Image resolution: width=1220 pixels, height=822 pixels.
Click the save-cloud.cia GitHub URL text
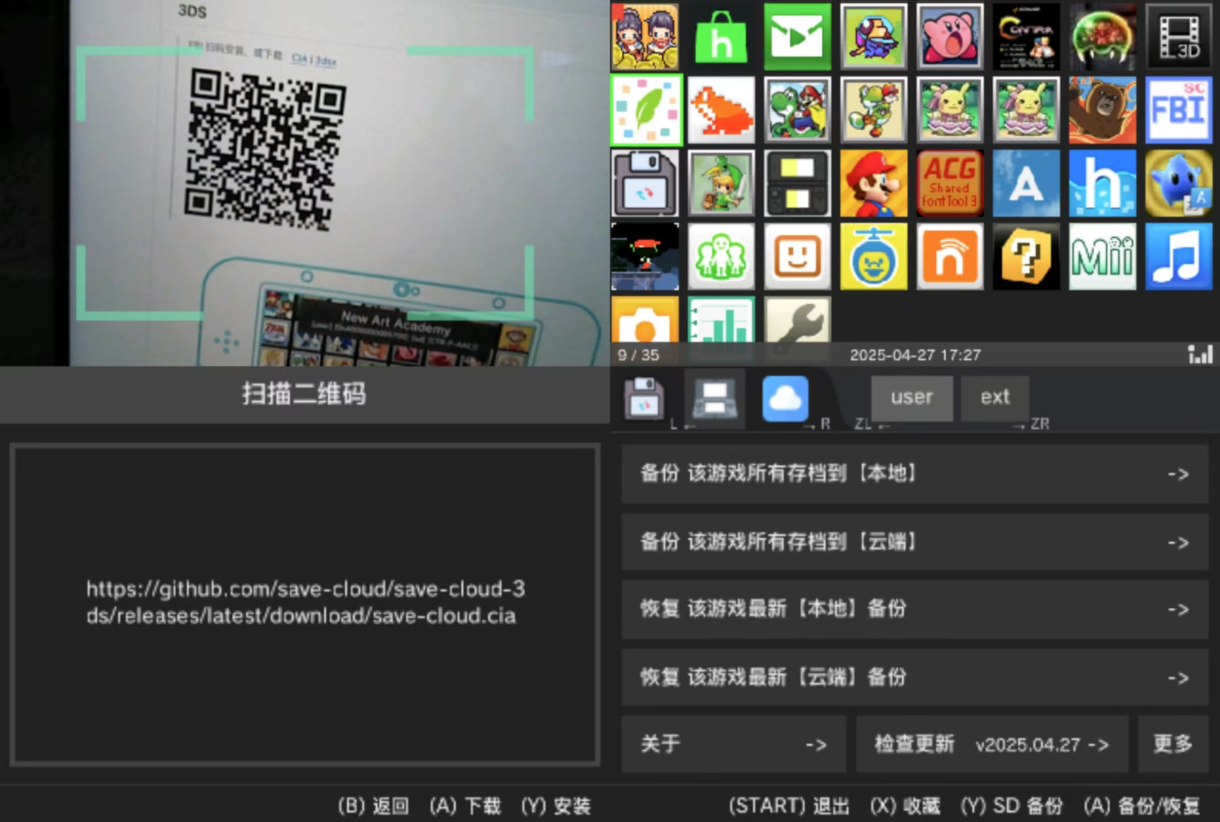coord(305,602)
